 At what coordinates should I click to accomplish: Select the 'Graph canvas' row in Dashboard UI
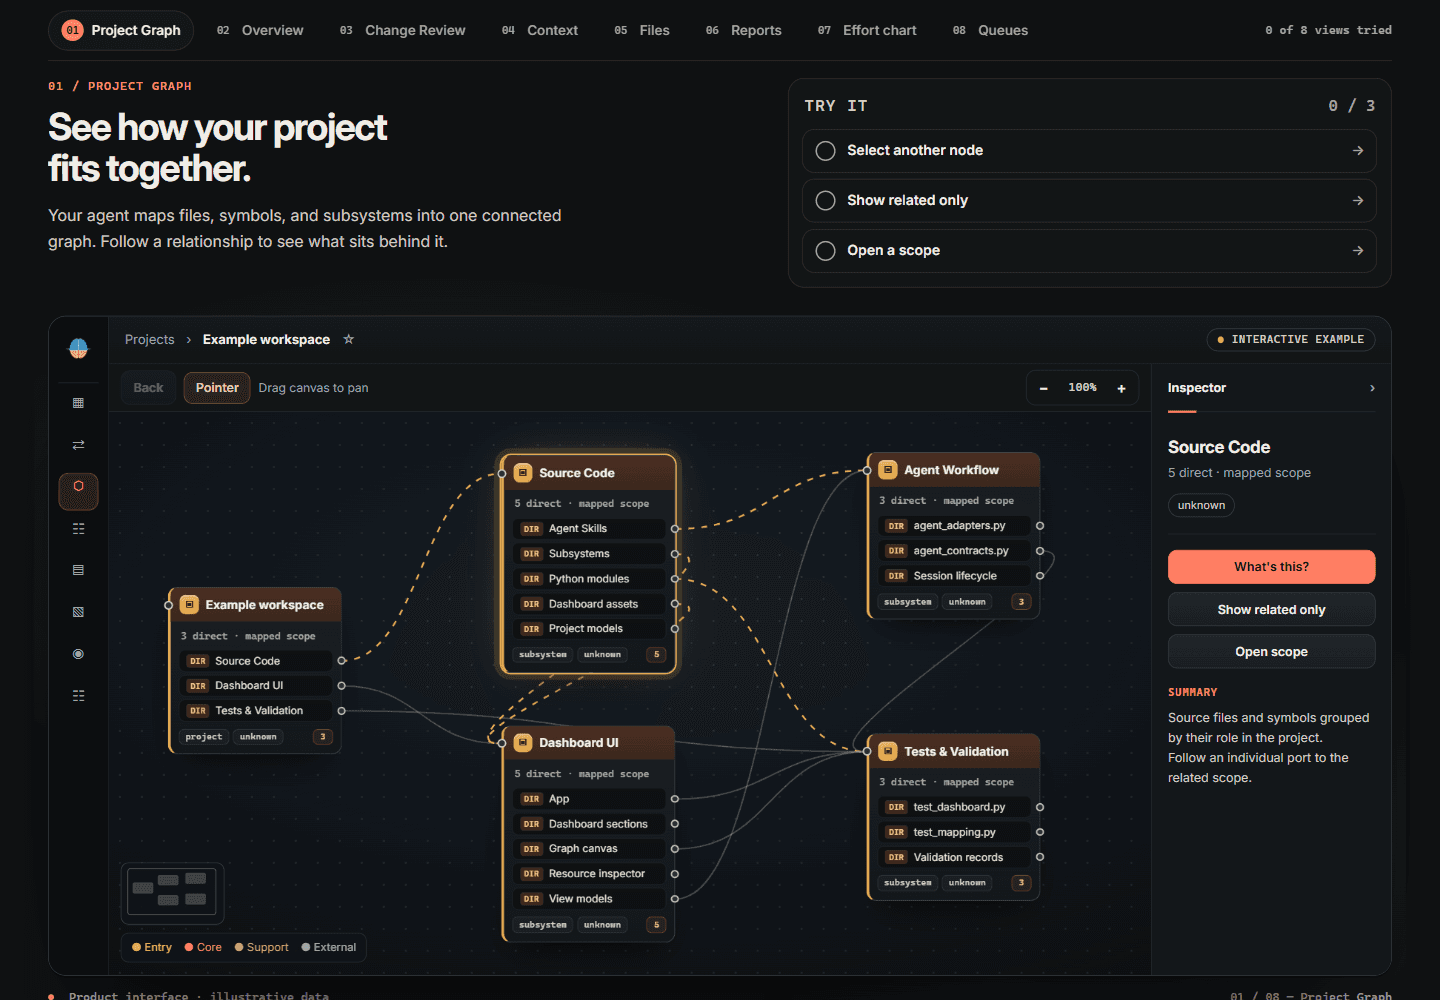point(590,849)
